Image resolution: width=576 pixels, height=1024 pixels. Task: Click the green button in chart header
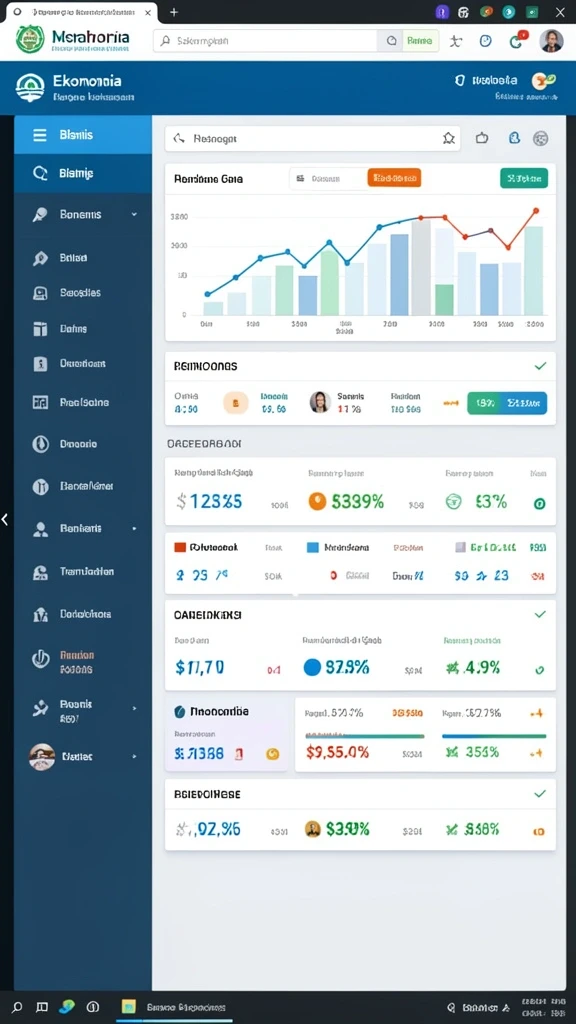[524, 178]
